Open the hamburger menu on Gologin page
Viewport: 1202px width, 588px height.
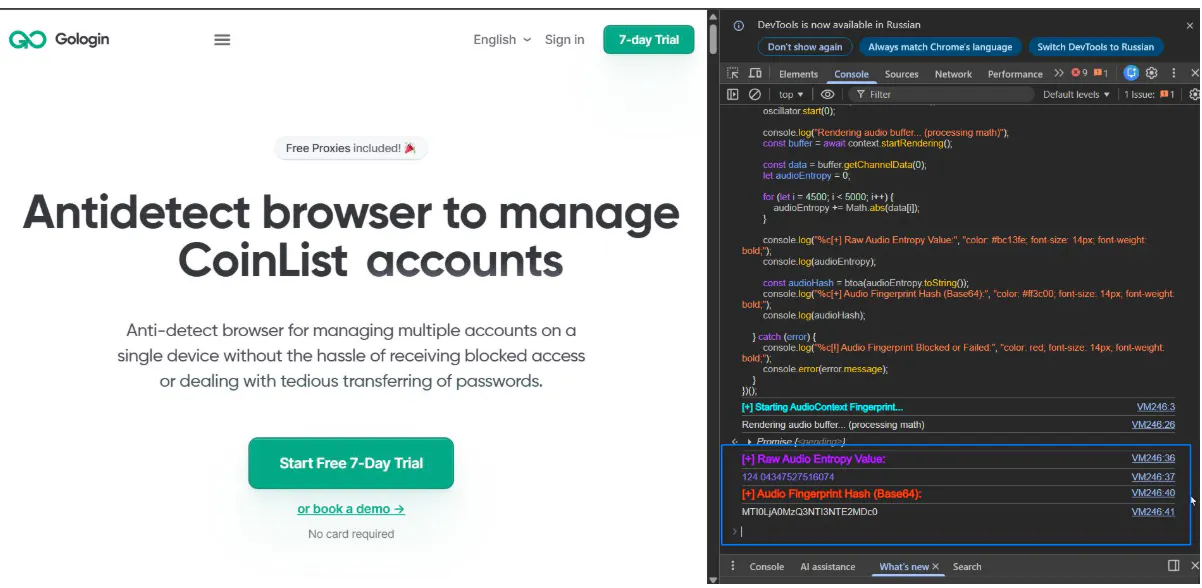(222, 40)
